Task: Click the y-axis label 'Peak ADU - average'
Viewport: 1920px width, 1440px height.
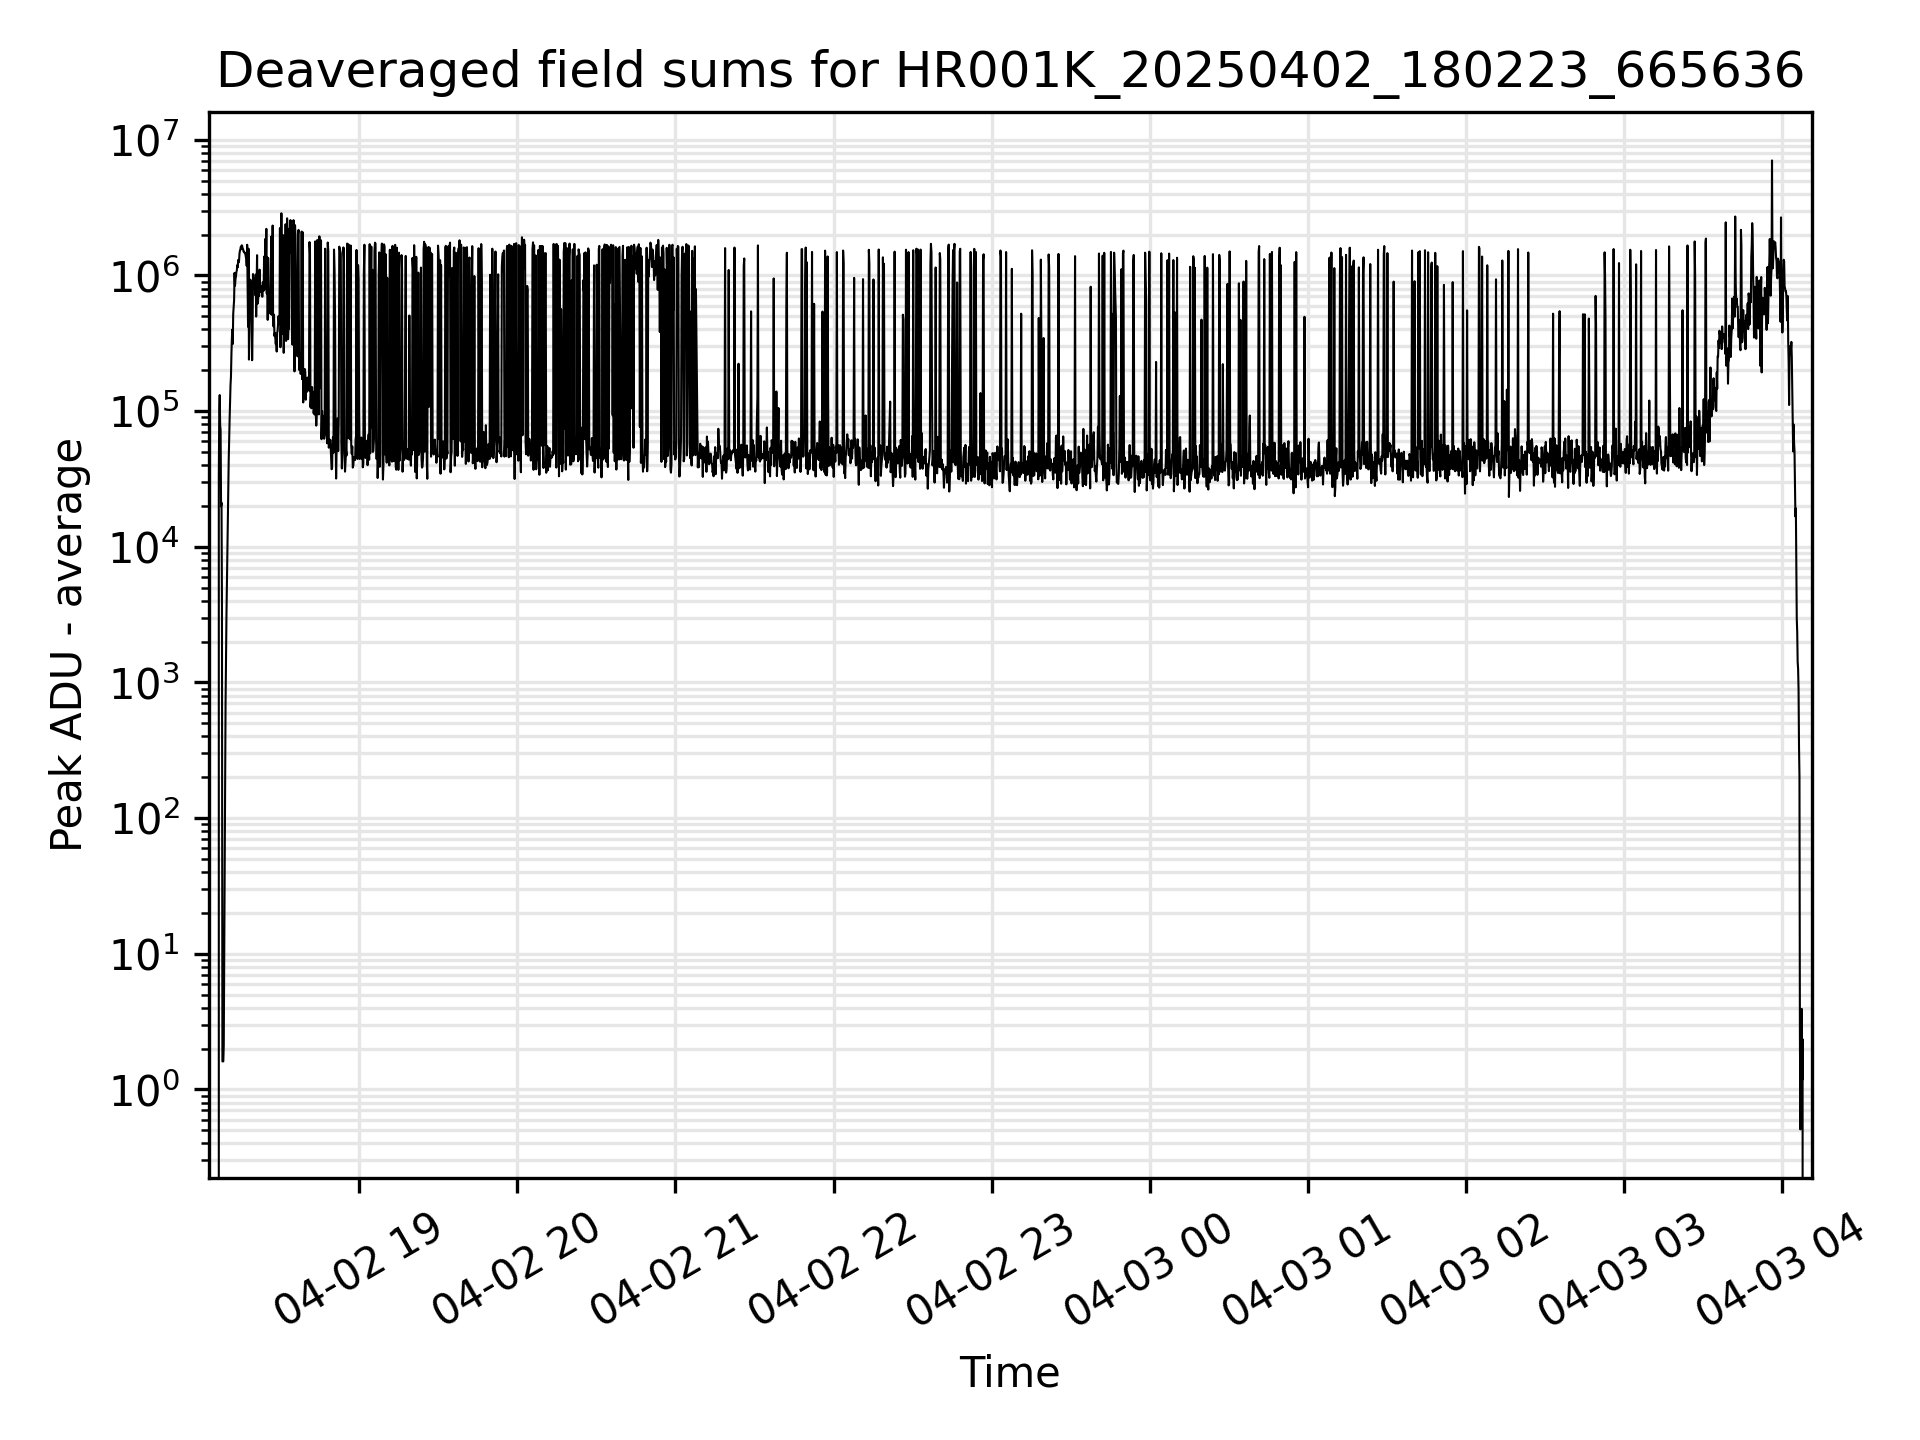Action: [67, 646]
